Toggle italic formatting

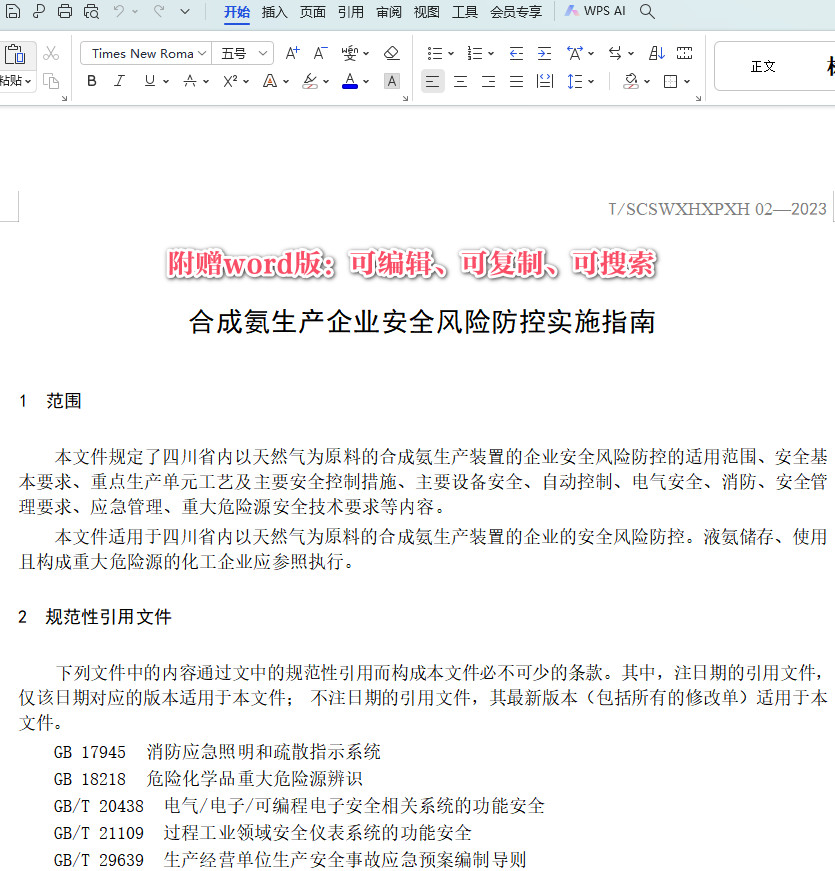tap(119, 80)
